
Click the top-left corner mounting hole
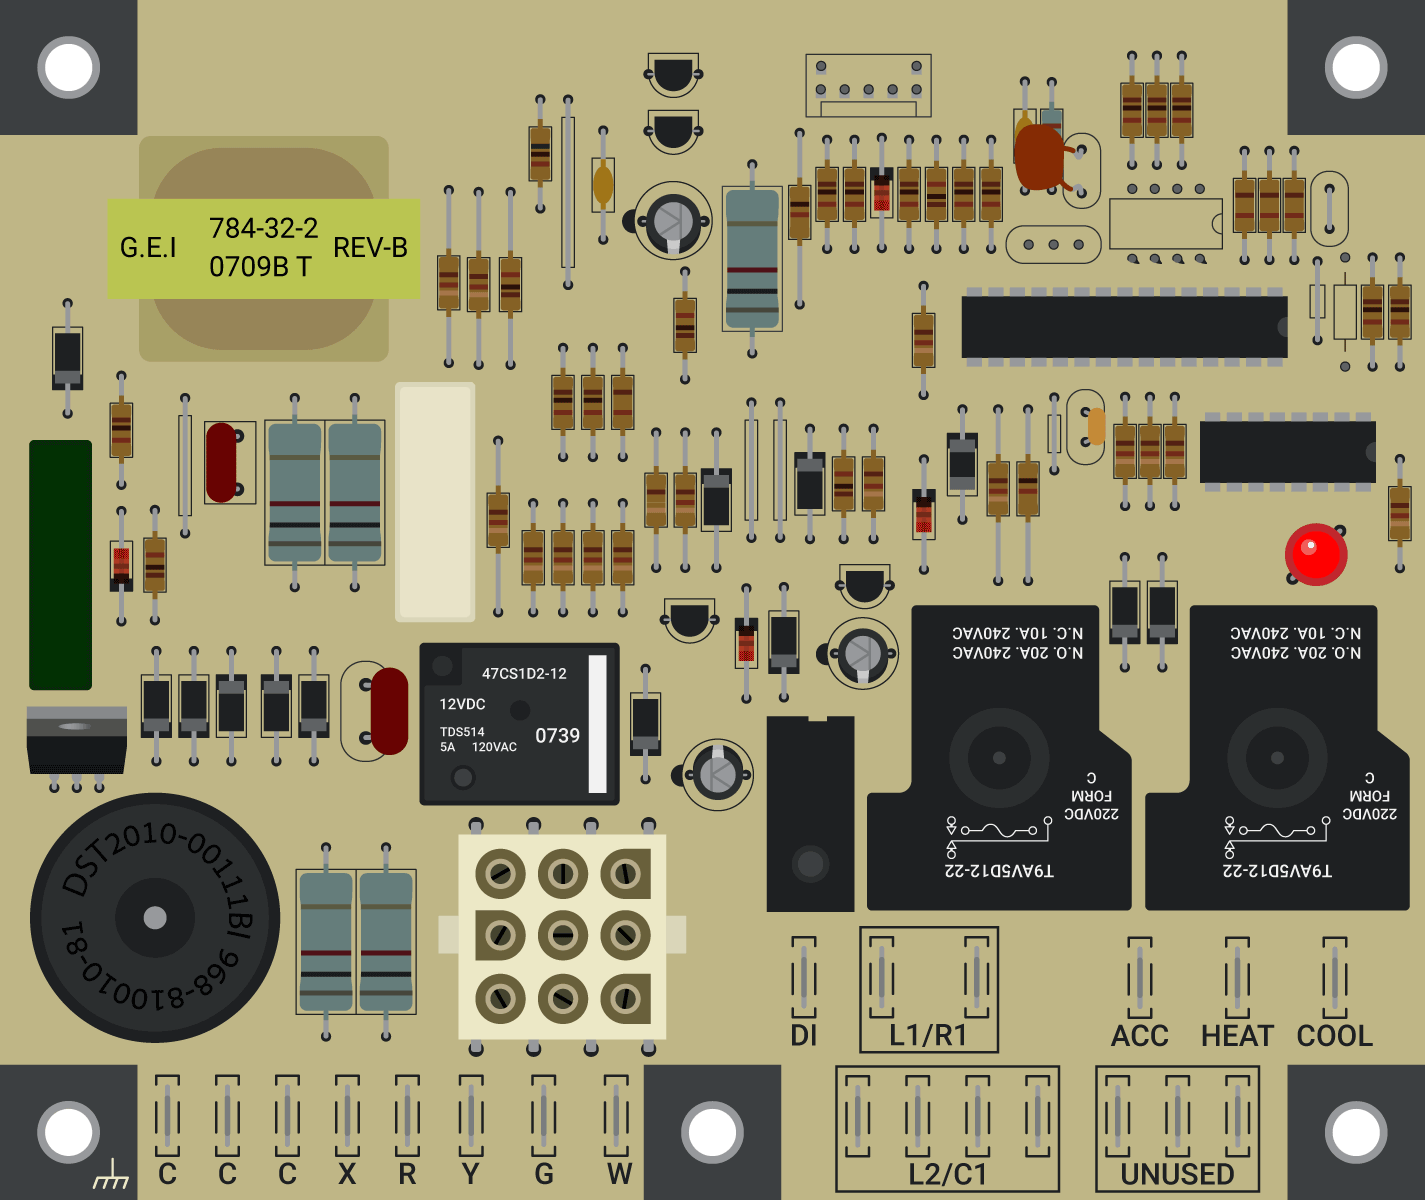(68, 68)
